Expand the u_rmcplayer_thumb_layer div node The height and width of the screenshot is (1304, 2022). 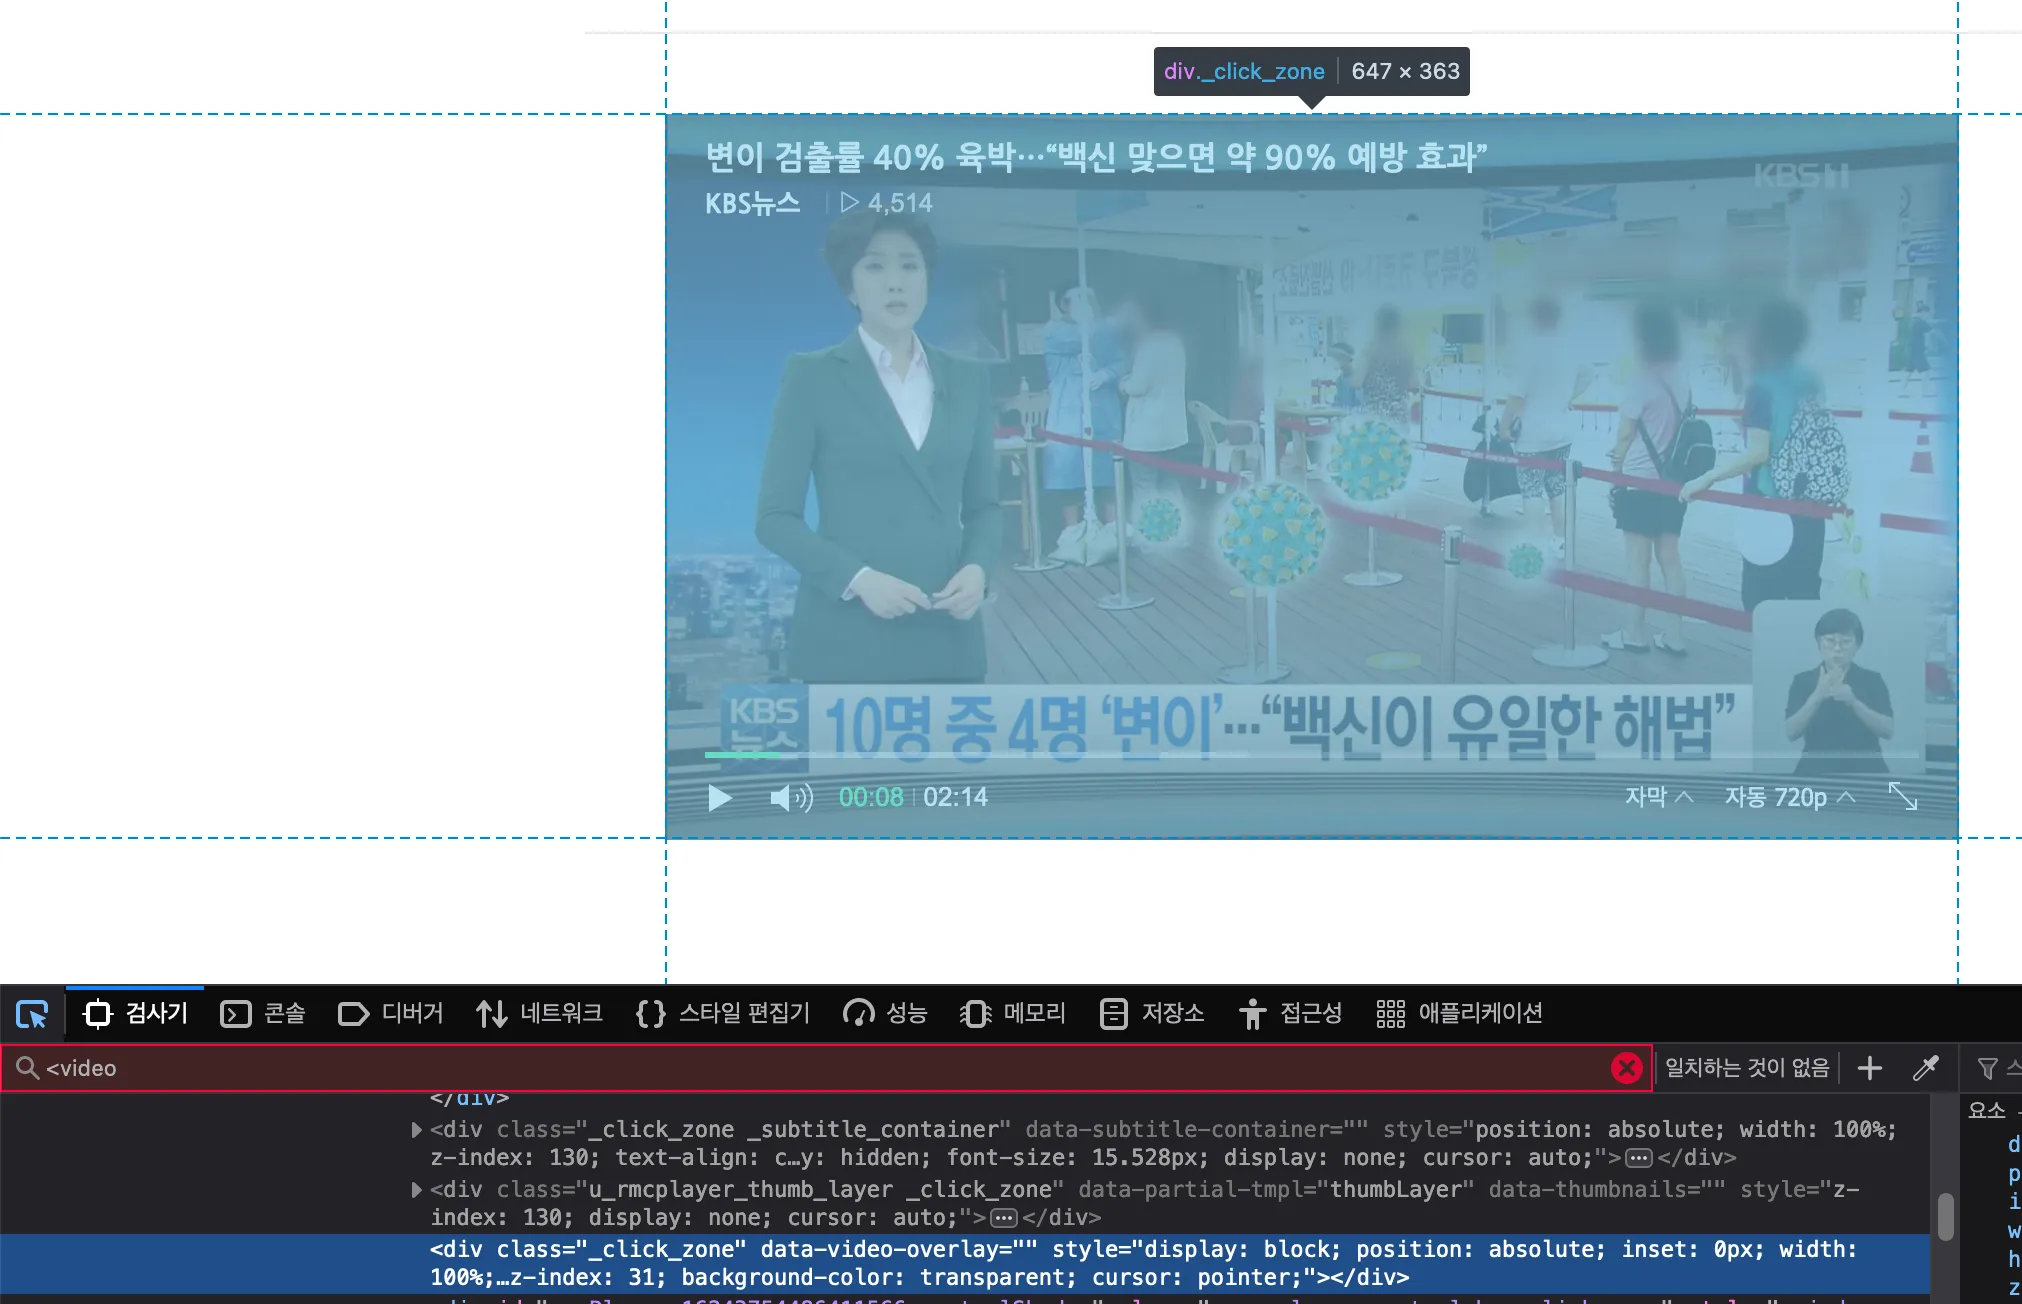click(415, 1191)
